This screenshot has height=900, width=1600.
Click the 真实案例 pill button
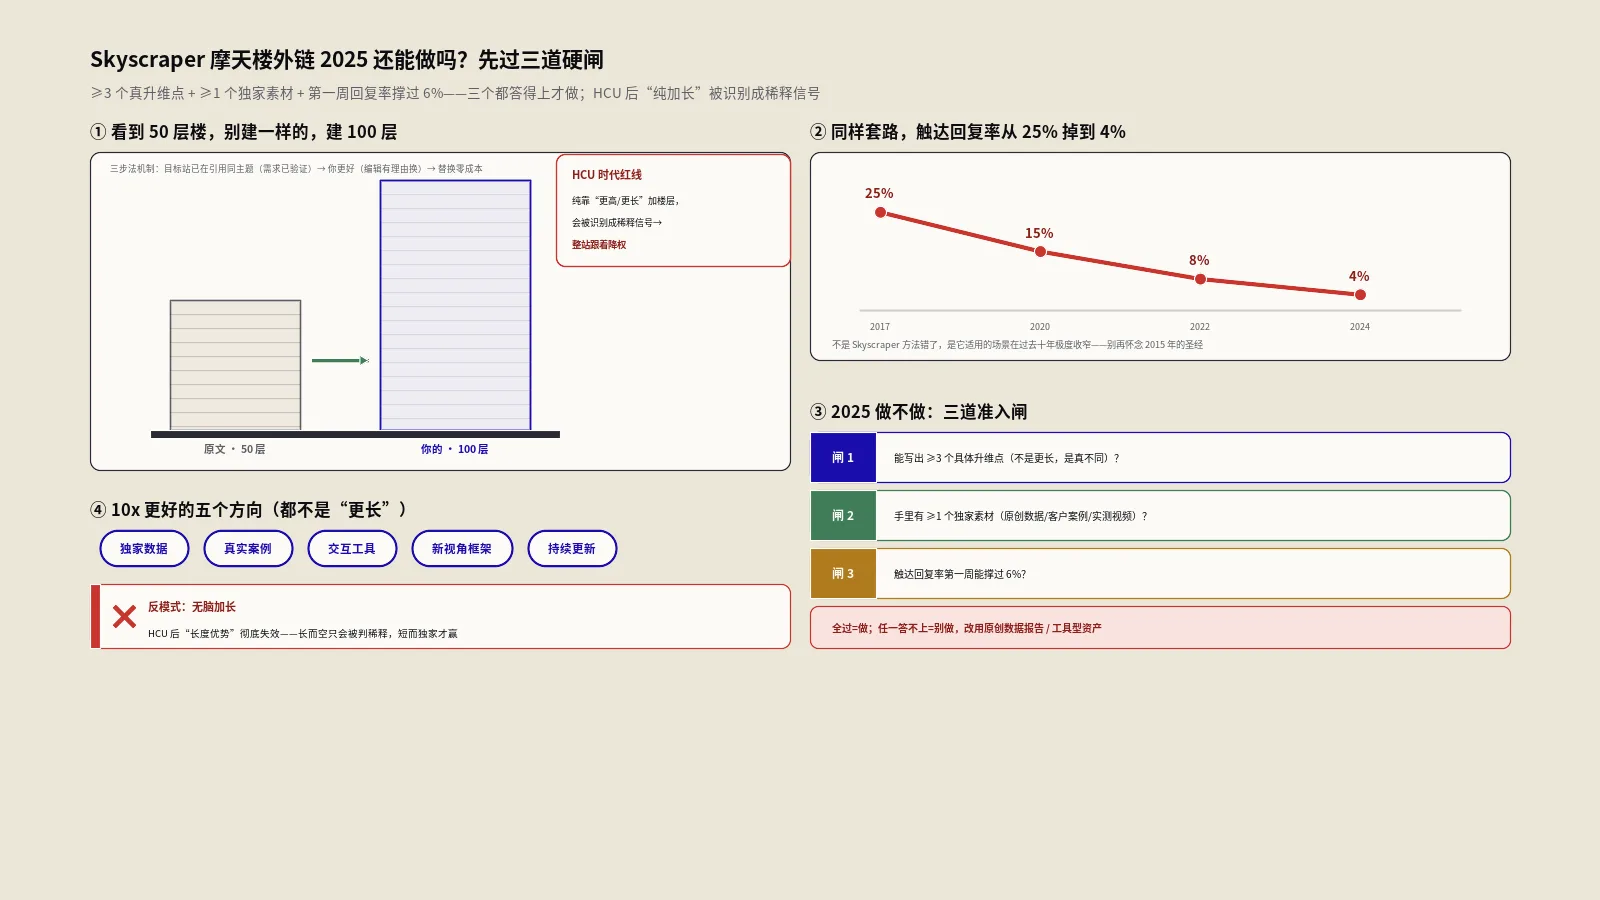(248, 548)
